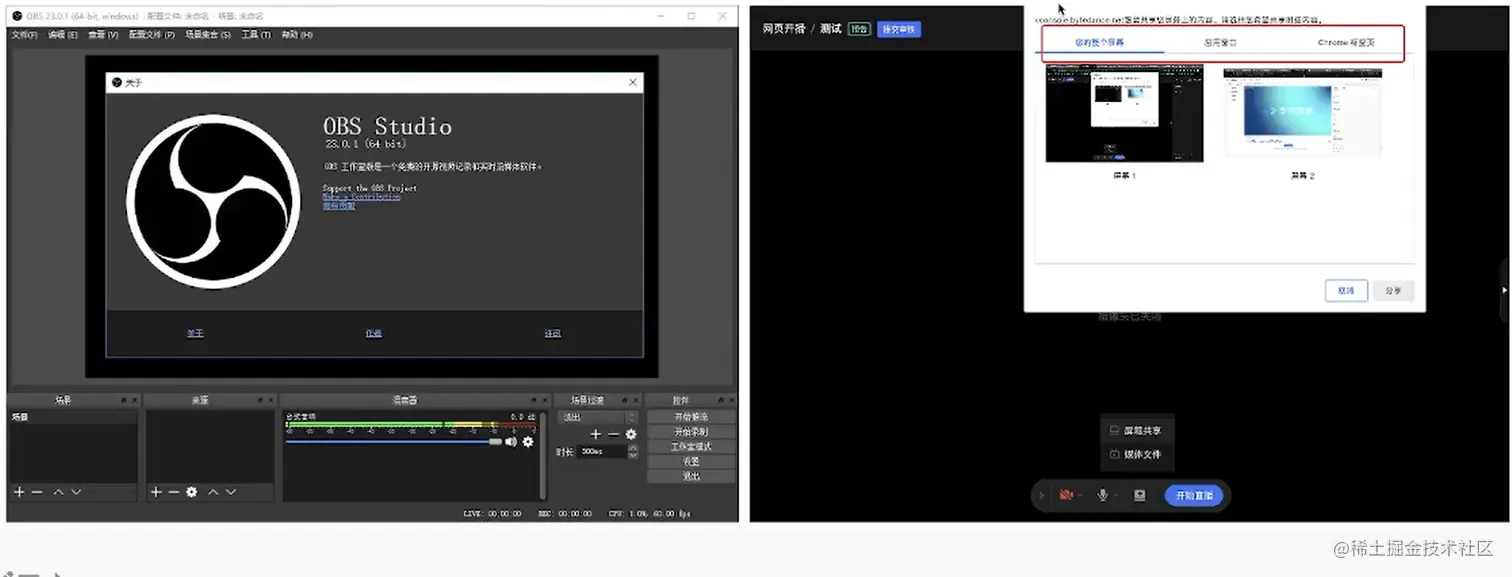Open audio settings gear in mixer
The height and width of the screenshot is (577, 1512).
coord(528,441)
